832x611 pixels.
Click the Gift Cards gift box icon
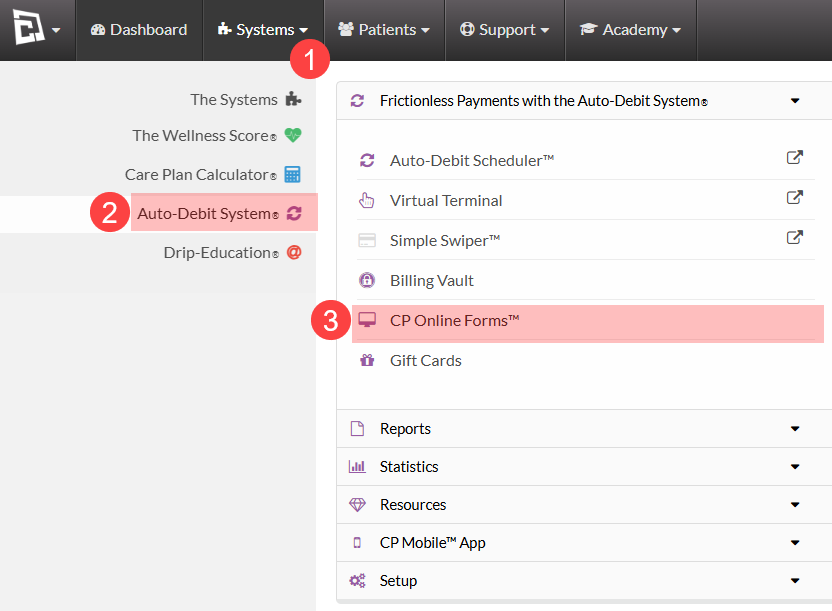pos(367,360)
